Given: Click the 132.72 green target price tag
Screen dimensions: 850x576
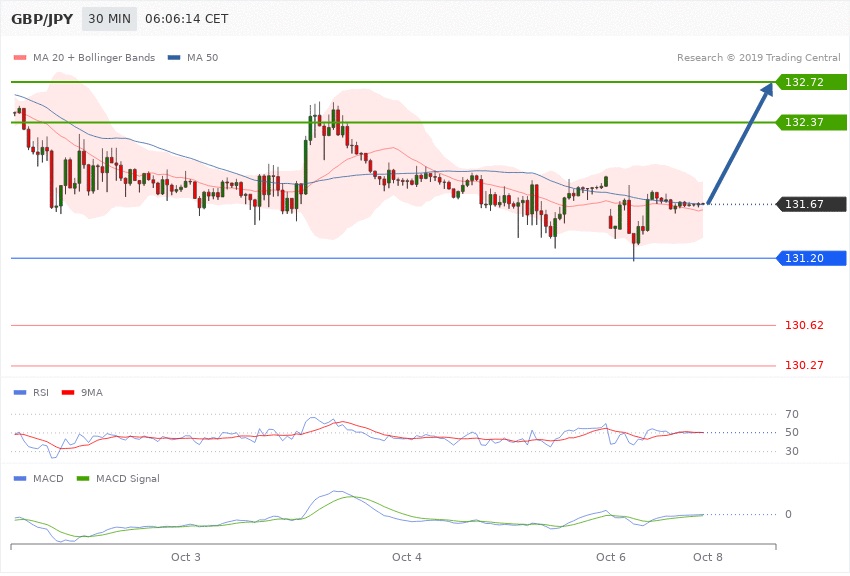Looking at the screenshot, I should [810, 82].
